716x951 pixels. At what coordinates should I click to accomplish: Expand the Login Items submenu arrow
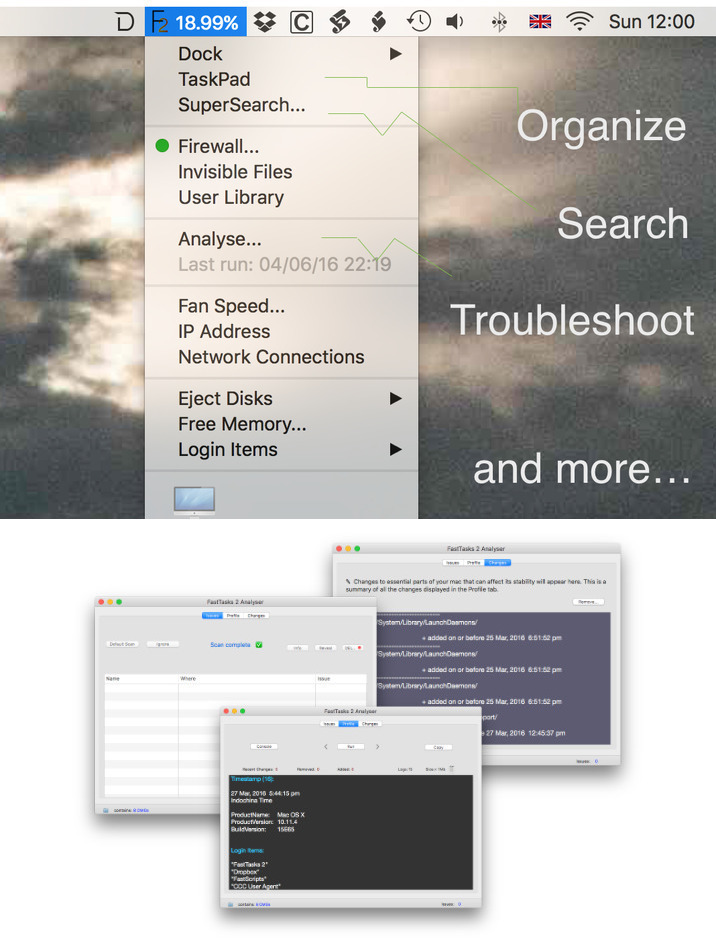396,449
